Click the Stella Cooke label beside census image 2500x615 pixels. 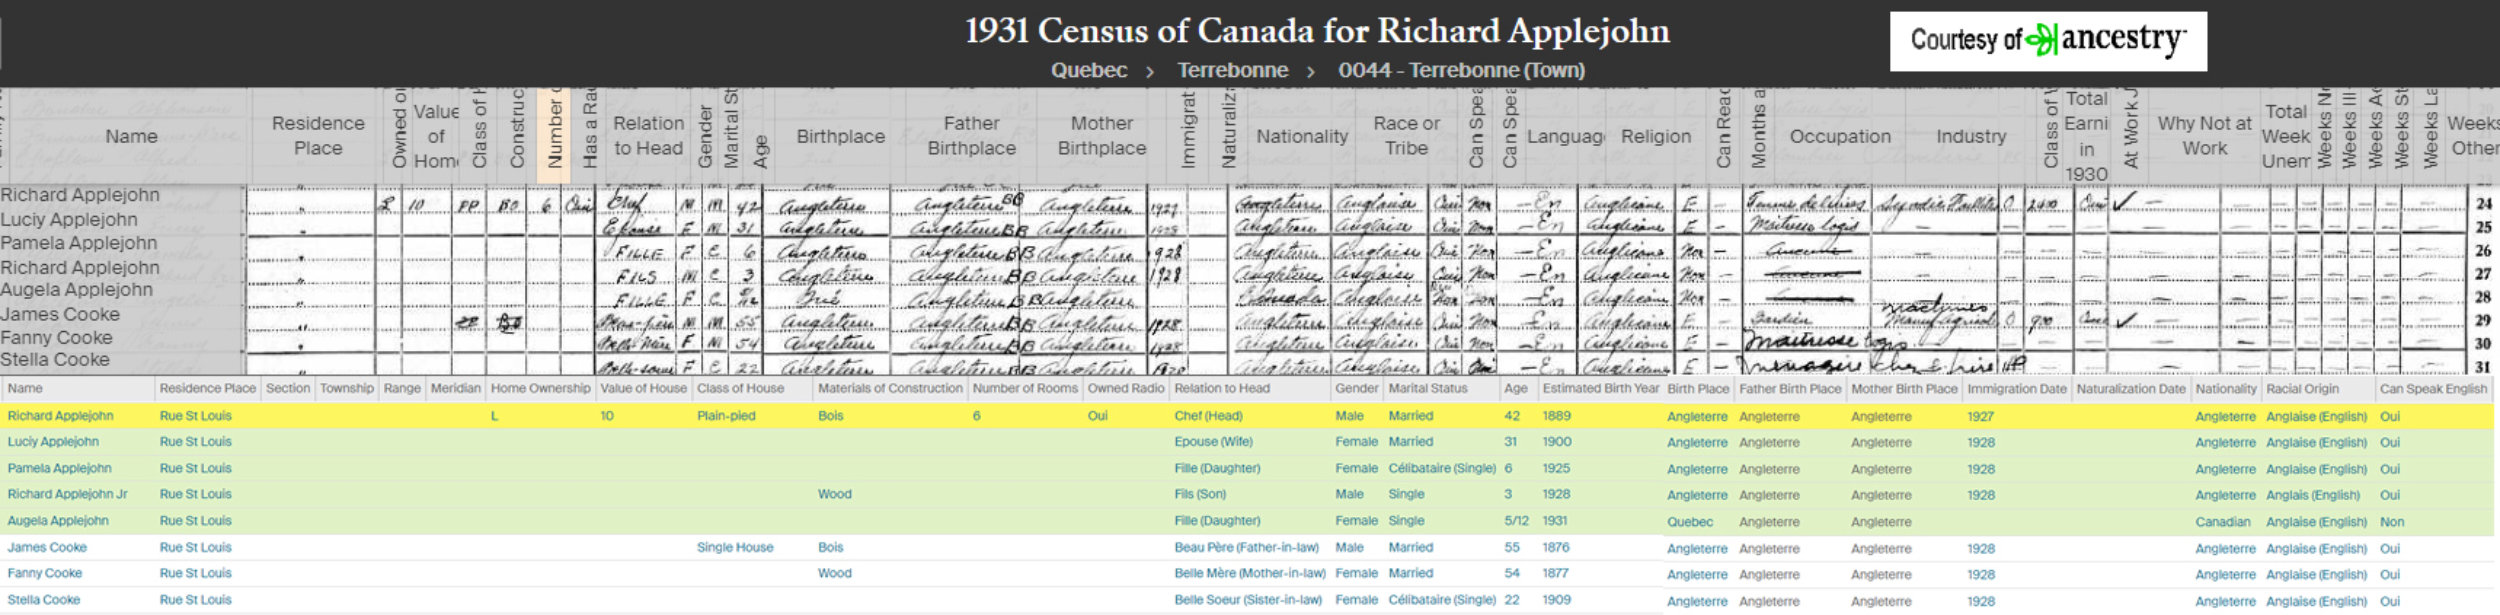(x=55, y=359)
